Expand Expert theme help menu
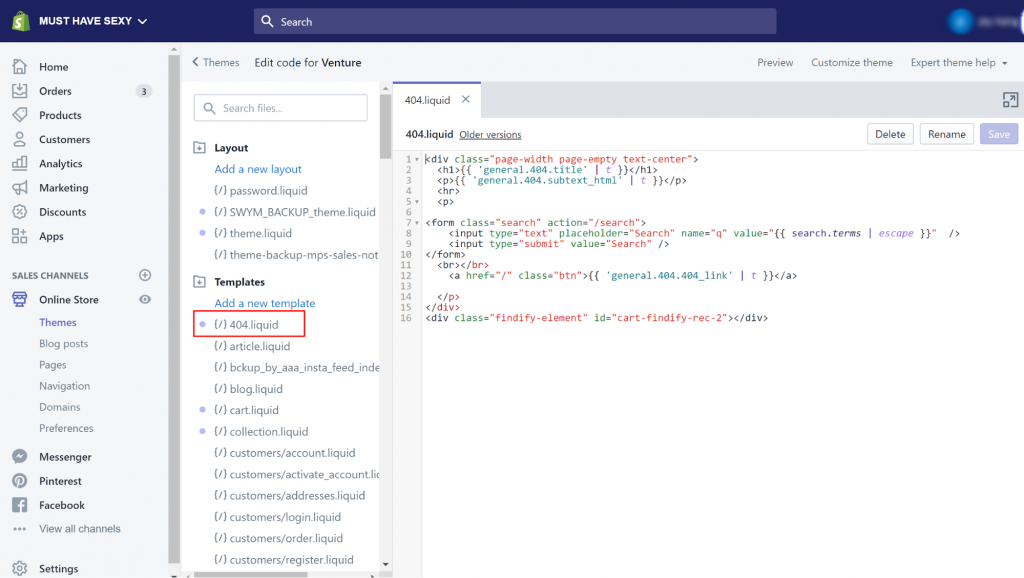1024x578 pixels. (959, 62)
